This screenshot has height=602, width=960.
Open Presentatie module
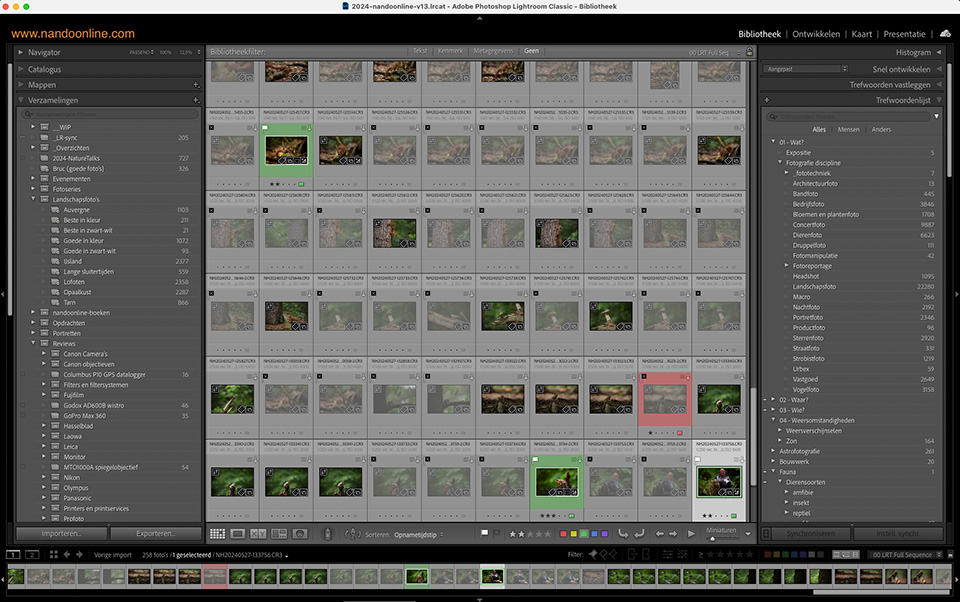[904, 34]
